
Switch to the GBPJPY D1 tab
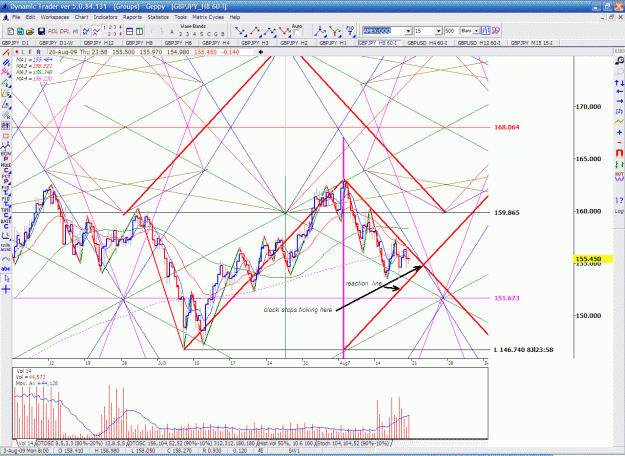click(x=17, y=43)
